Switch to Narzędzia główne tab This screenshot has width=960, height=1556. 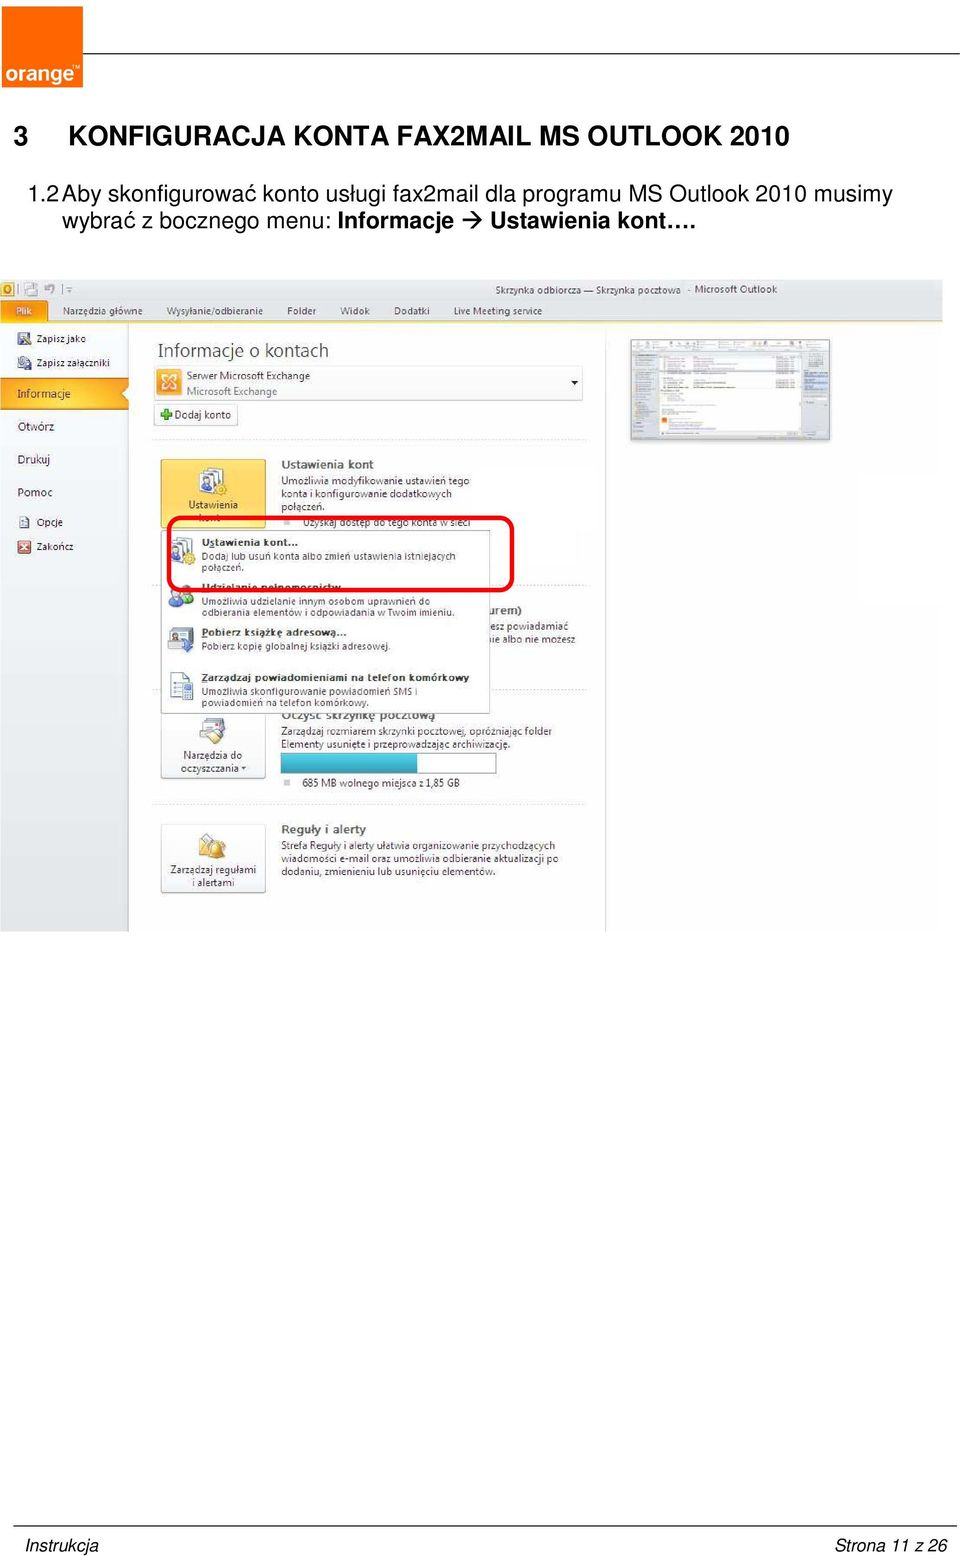coord(102,311)
